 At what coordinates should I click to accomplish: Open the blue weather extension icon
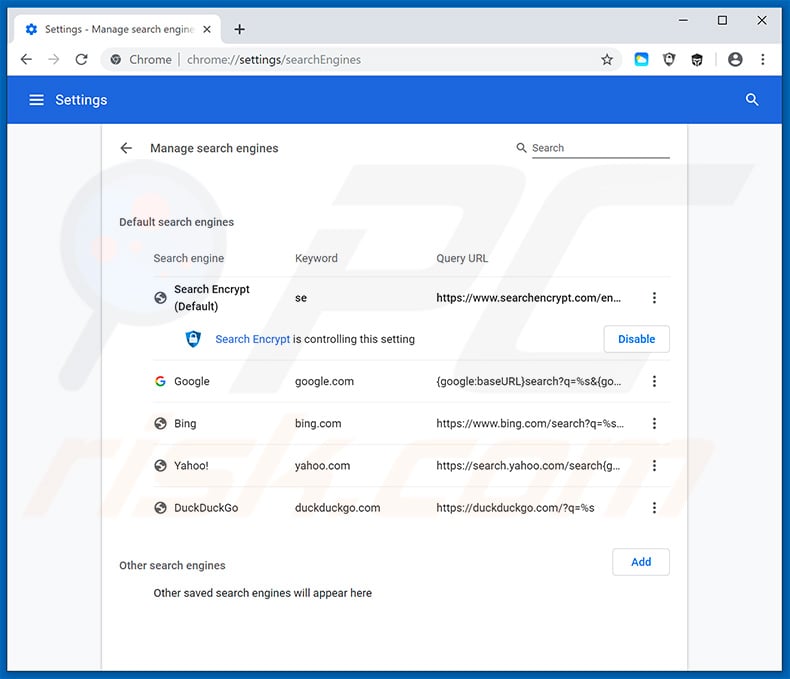[641, 59]
